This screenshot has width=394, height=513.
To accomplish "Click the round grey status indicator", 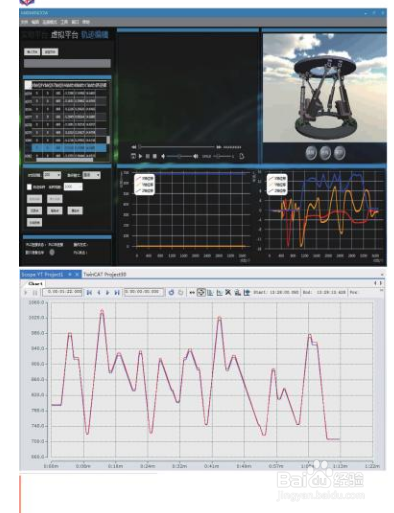I will pyautogui.click(x=52, y=252).
